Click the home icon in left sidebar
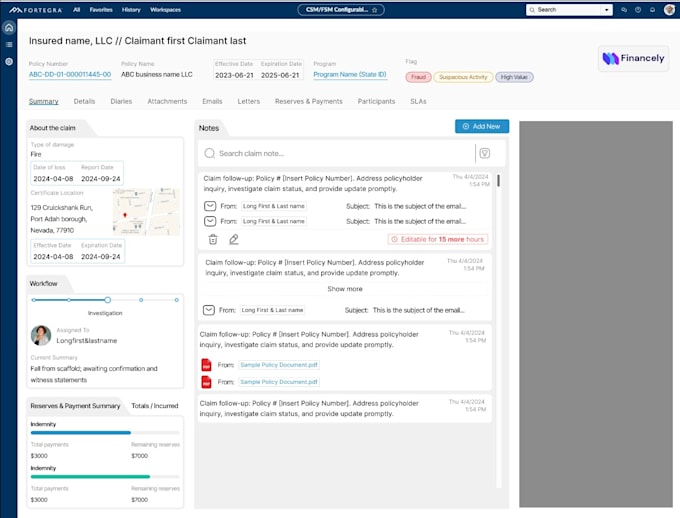This screenshot has height=518, width=680. [x=9, y=28]
